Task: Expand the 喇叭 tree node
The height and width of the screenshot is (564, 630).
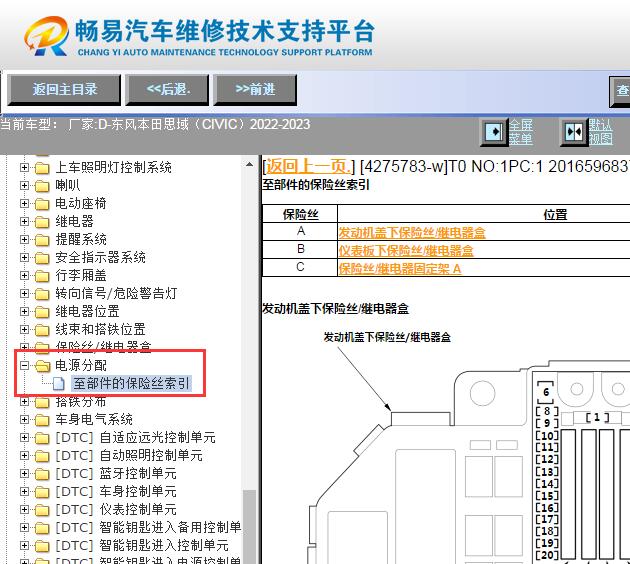Action: coord(25,185)
